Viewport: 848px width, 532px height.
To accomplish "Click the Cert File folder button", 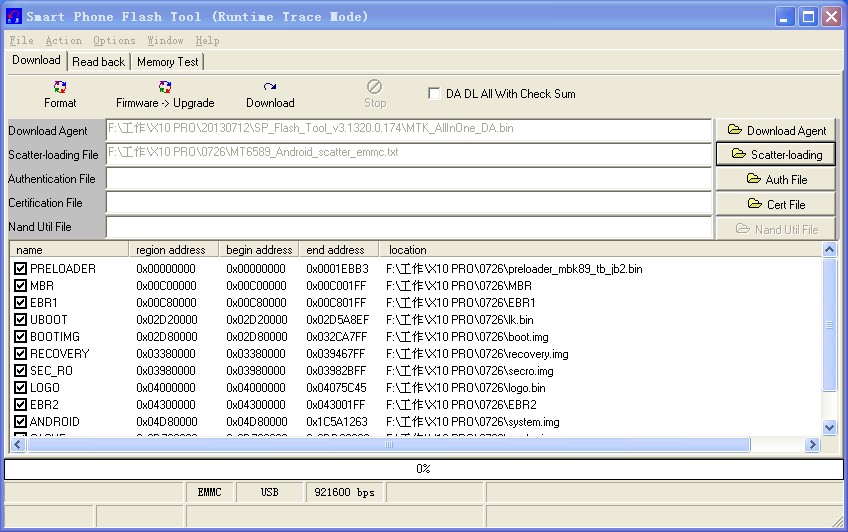I will pyautogui.click(x=776, y=205).
